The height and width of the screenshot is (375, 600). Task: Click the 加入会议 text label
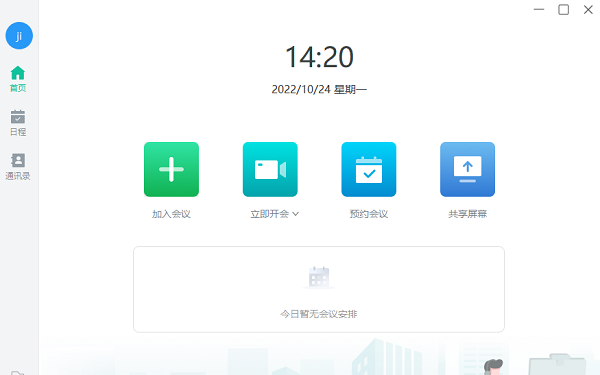(x=171, y=214)
